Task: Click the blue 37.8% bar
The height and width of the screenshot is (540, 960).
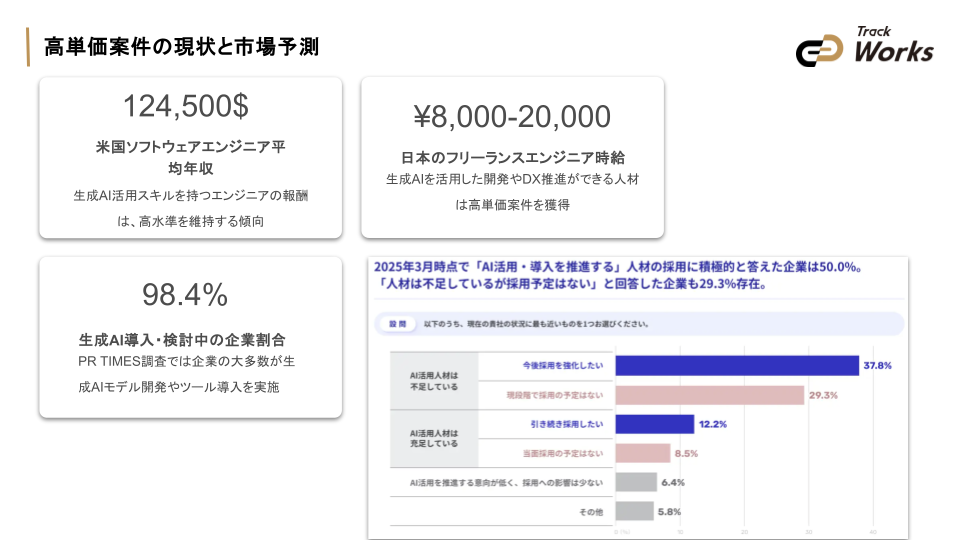Action: click(x=737, y=366)
